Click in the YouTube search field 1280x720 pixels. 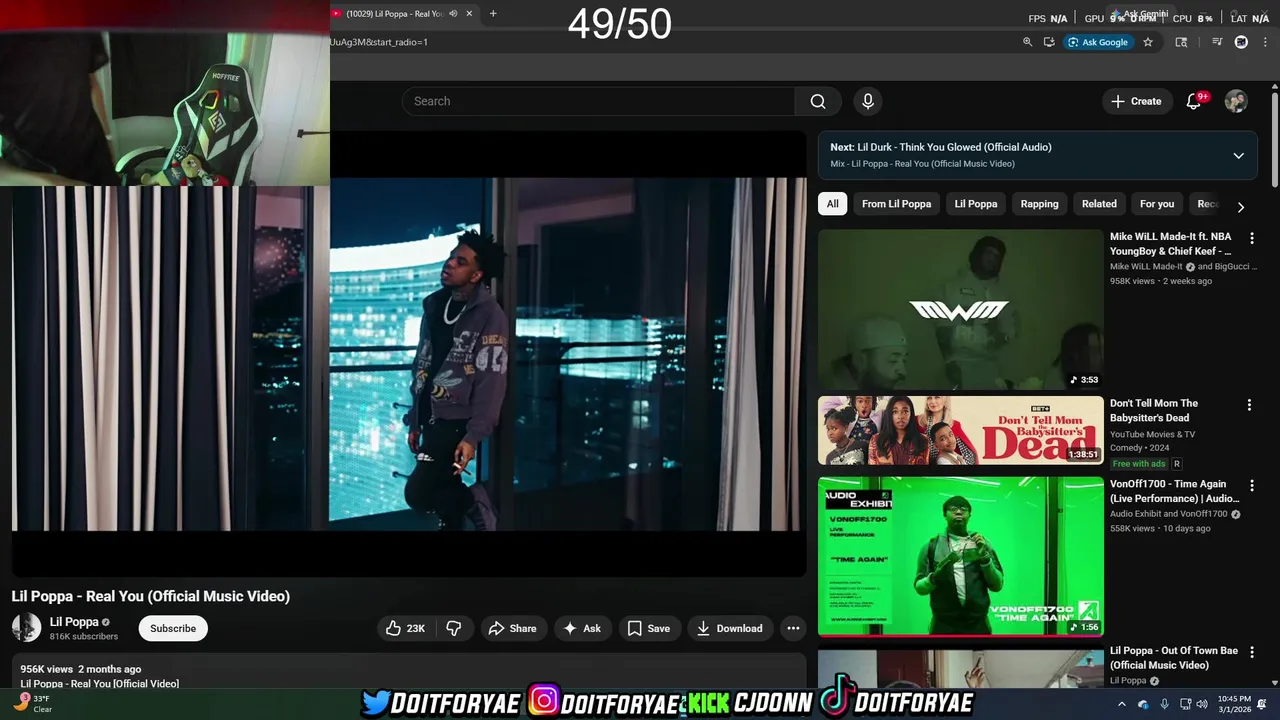click(x=598, y=101)
